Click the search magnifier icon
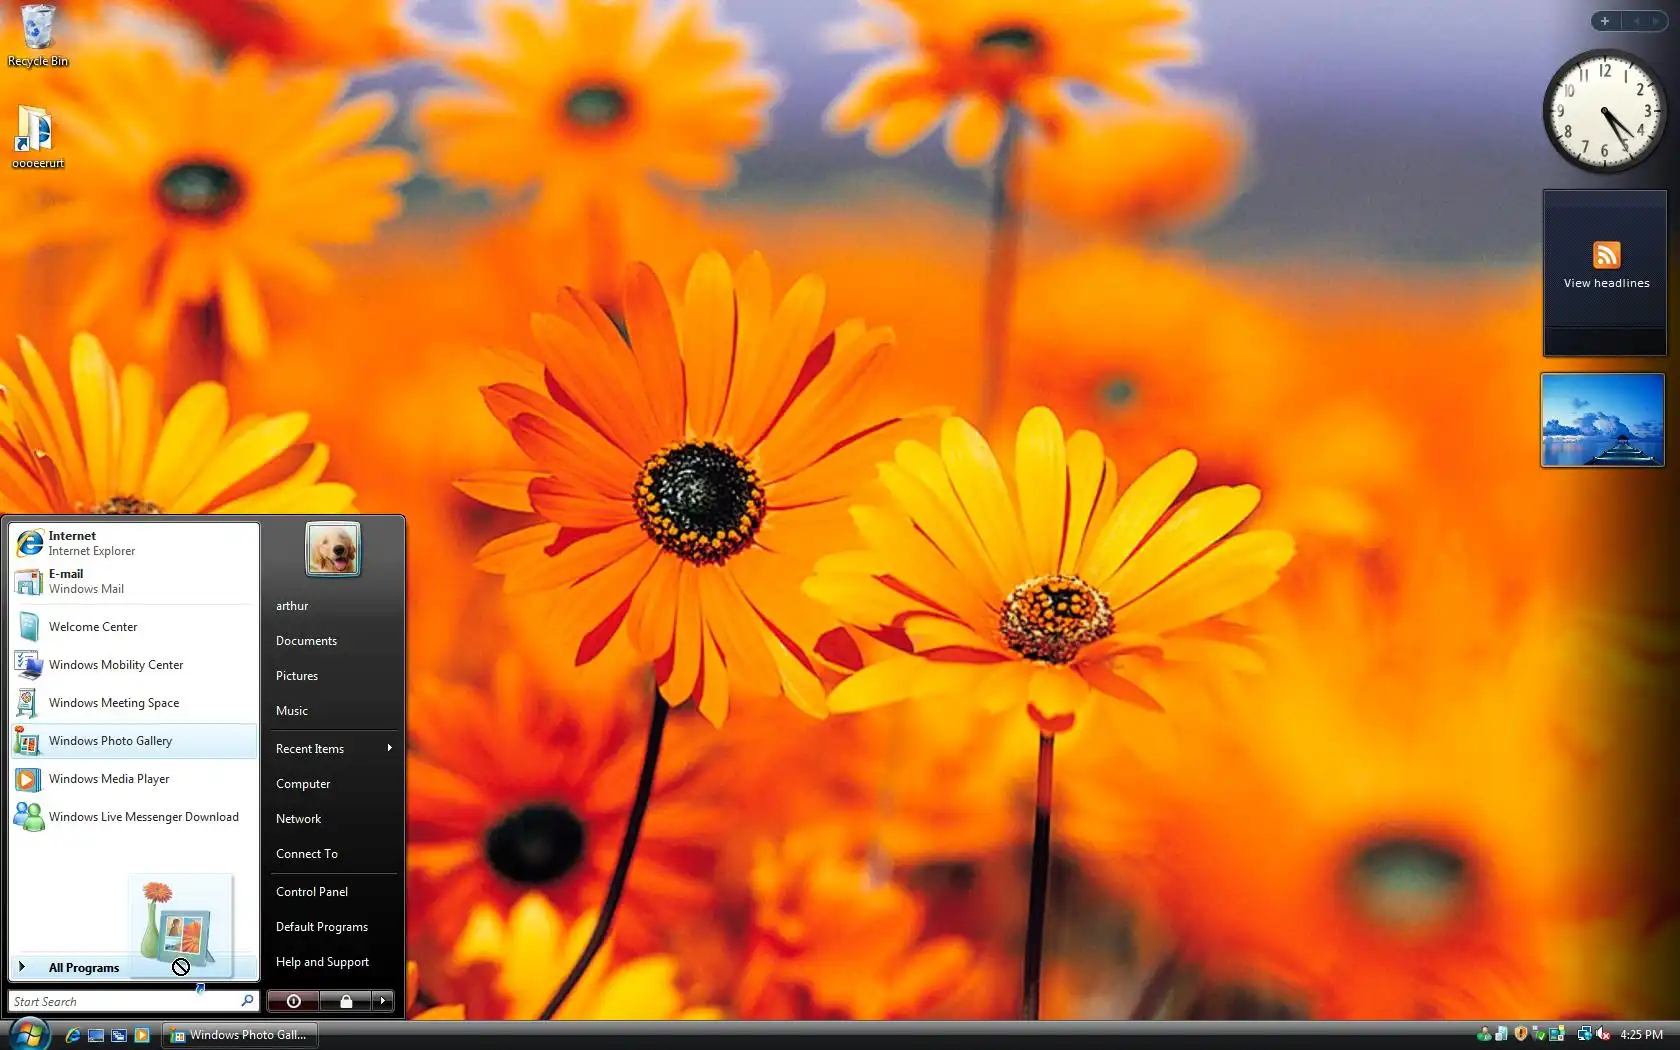Viewport: 1680px width, 1050px height. 247,1000
